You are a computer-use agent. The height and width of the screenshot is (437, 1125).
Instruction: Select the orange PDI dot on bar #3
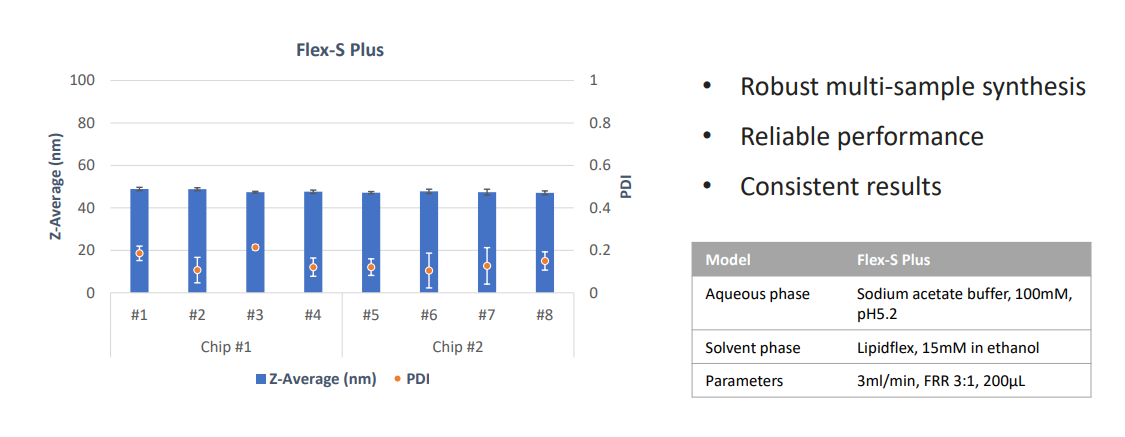point(255,247)
